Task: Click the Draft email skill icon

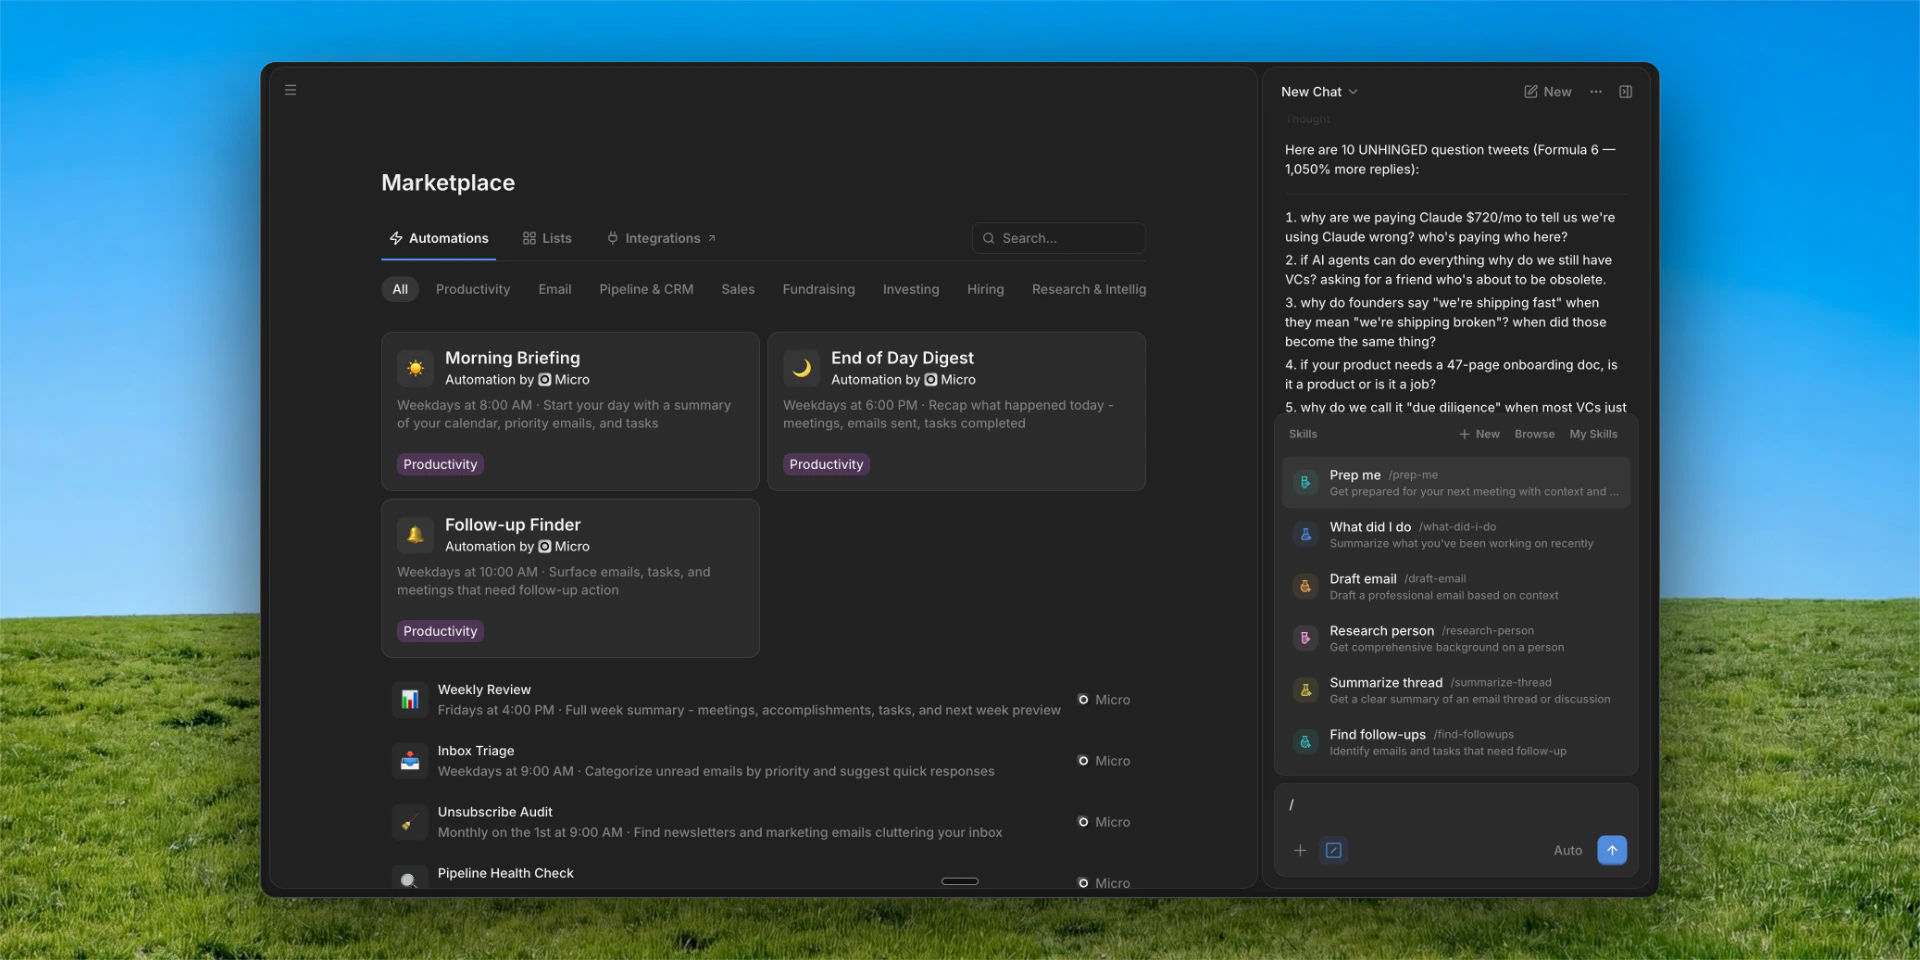Action: pyautogui.click(x=1305, y=587)
